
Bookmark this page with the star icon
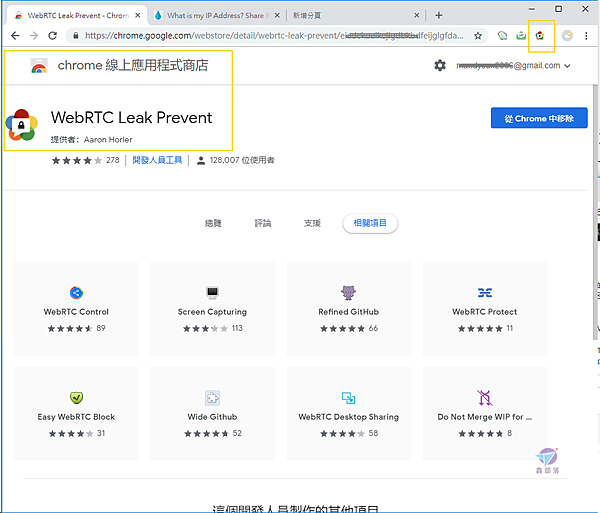tap(478, 36)
